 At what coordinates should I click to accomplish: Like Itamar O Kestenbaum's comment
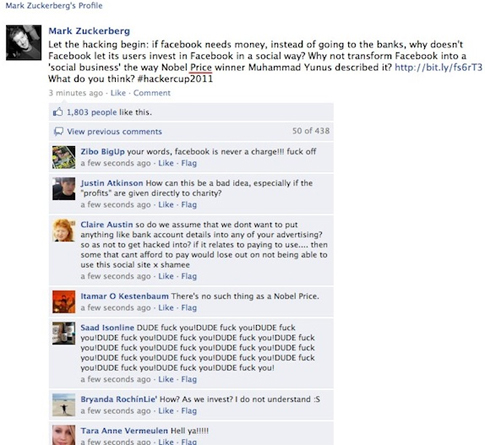tap(166, 308)
